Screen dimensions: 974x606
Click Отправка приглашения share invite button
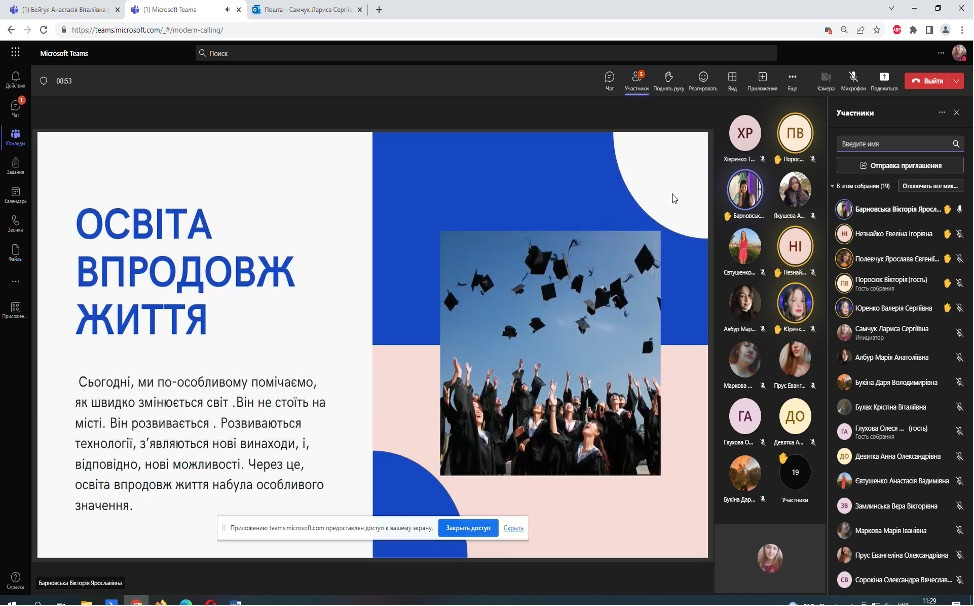[899, 166]
